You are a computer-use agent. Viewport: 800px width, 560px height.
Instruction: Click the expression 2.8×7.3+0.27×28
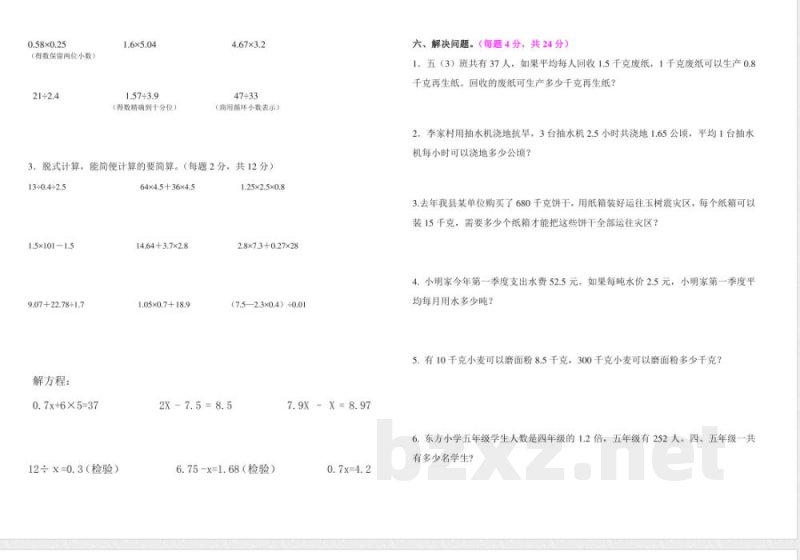pyautogui.click(x=268, y=246)
